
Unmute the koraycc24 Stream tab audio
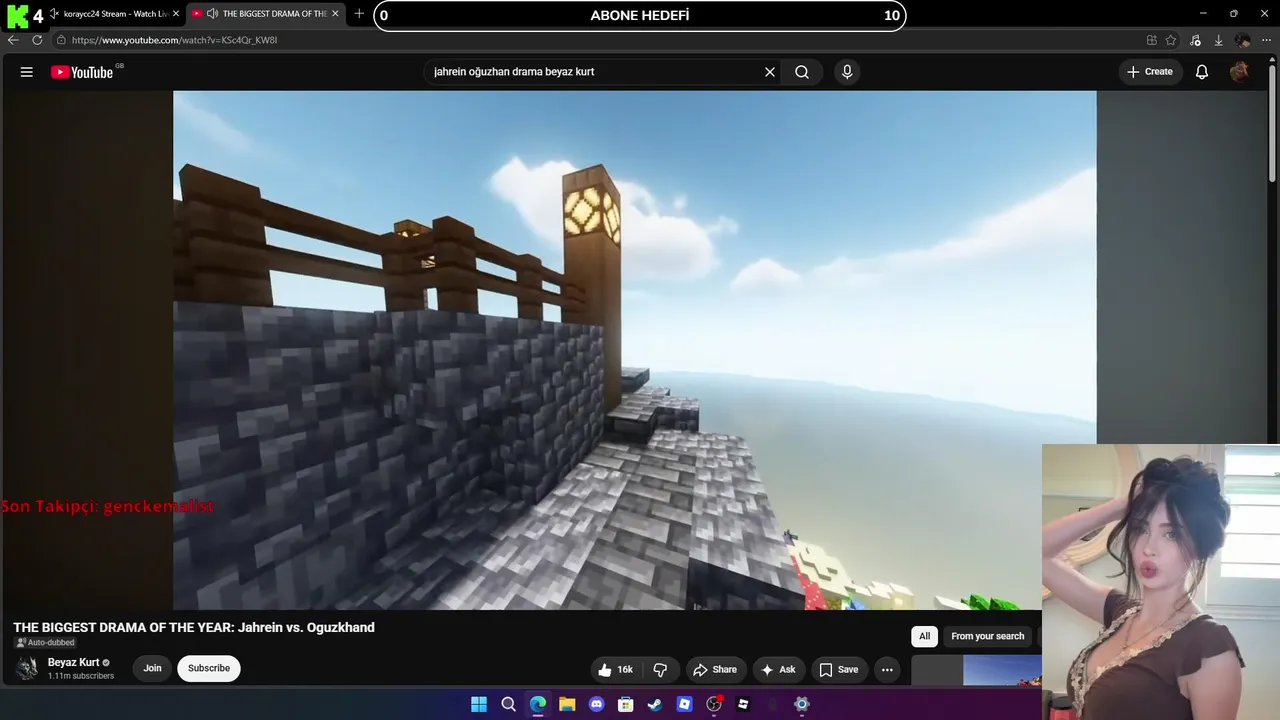55,14
